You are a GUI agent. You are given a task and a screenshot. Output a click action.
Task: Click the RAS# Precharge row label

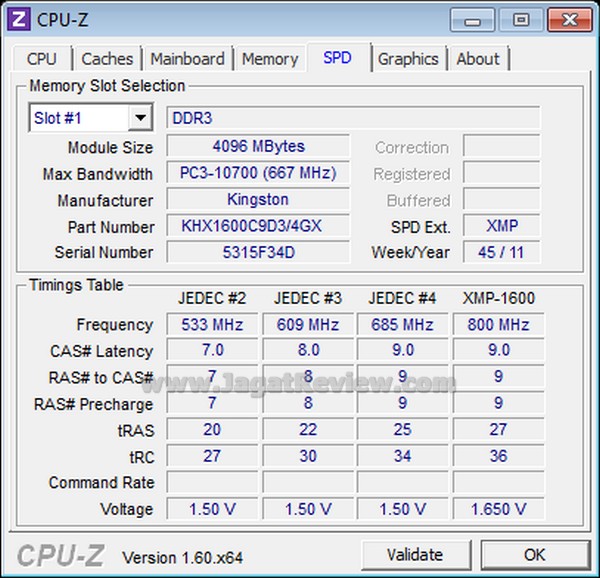[94, 404]
